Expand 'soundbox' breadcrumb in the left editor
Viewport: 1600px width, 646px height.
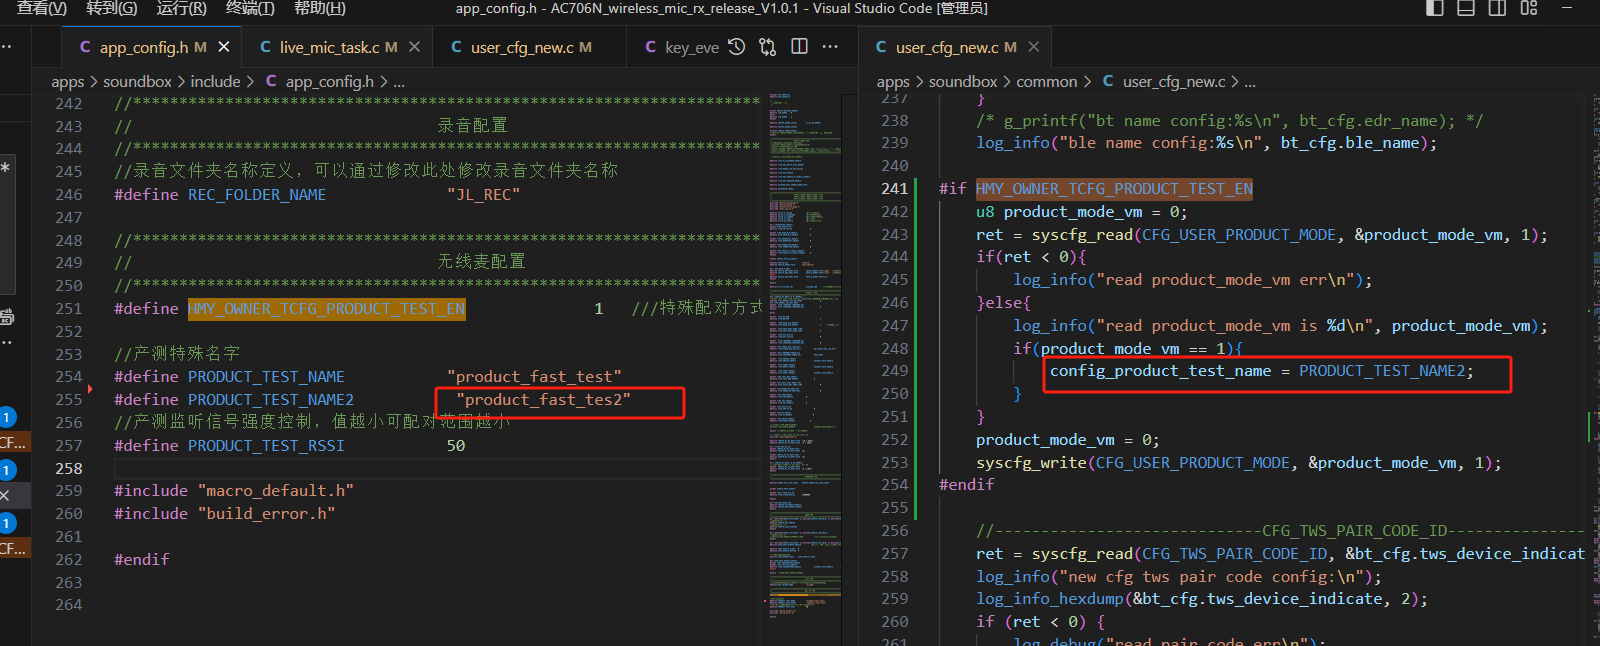coord(138,82)
